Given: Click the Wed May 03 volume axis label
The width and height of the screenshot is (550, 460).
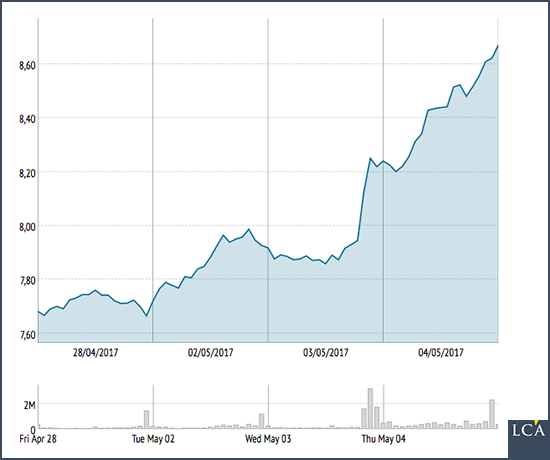Looking at the screenshot, I should [268, 439].
